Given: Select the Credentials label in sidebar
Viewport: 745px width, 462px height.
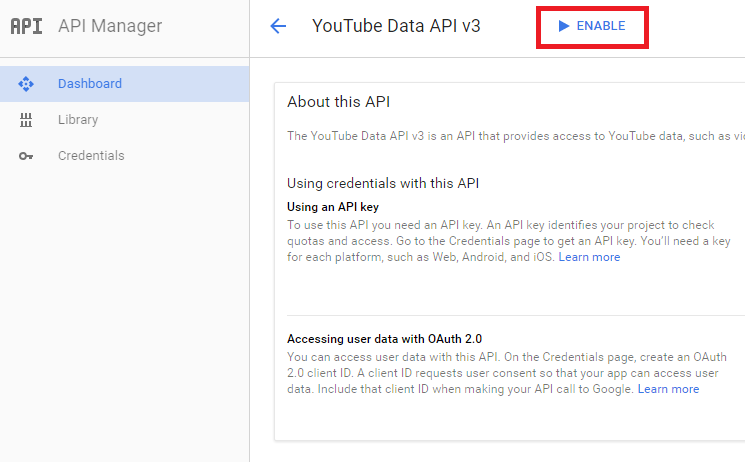Looking at the screenshot, I should click(91, 156).
